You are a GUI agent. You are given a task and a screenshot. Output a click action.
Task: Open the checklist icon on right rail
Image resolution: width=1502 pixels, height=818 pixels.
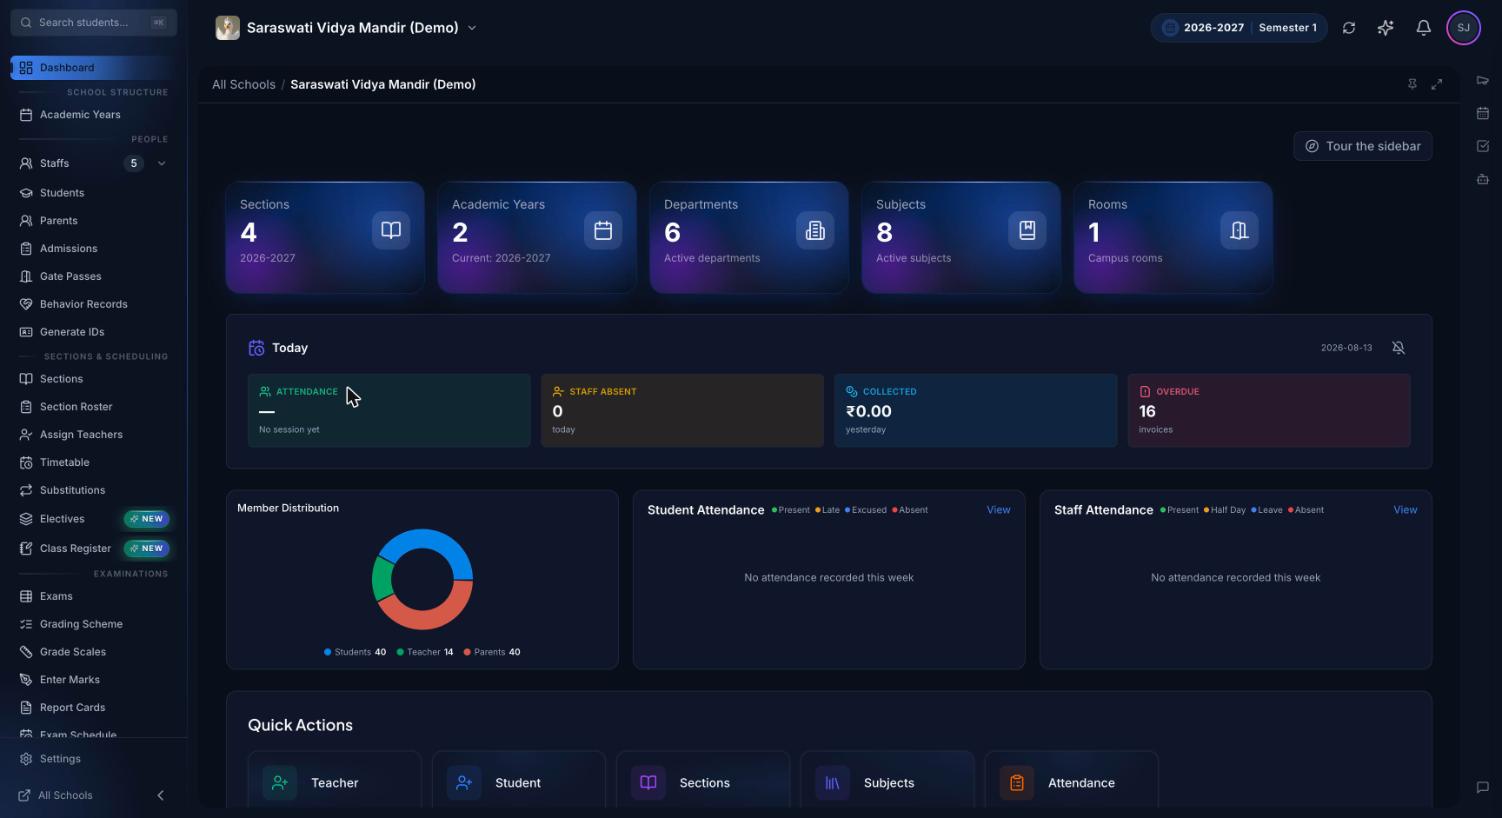click(x=1483, y=146)
